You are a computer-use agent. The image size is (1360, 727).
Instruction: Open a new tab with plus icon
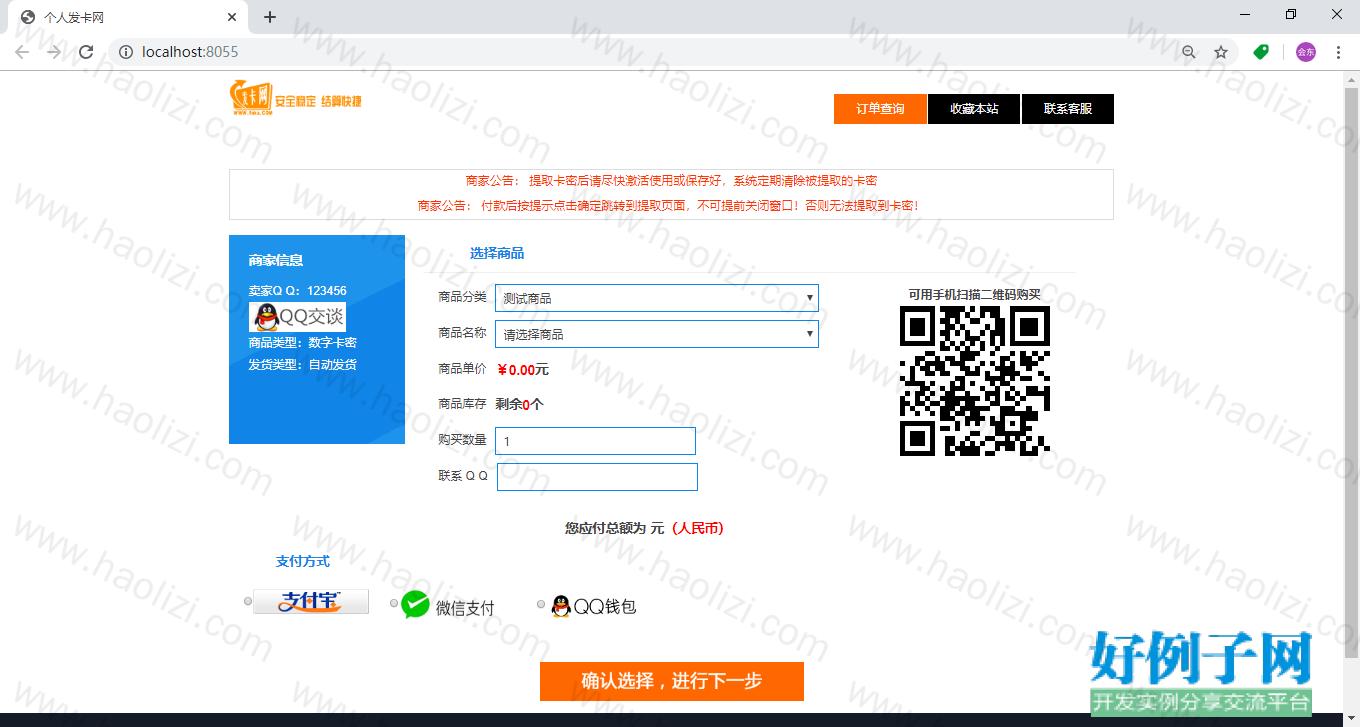point(270,17)
